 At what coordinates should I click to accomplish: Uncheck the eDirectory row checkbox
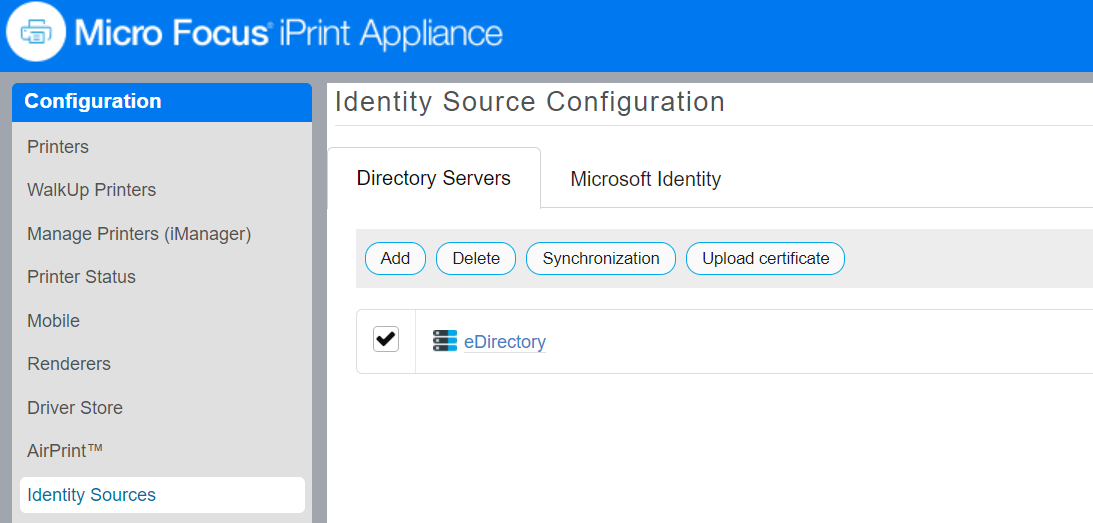pos(386,340)
